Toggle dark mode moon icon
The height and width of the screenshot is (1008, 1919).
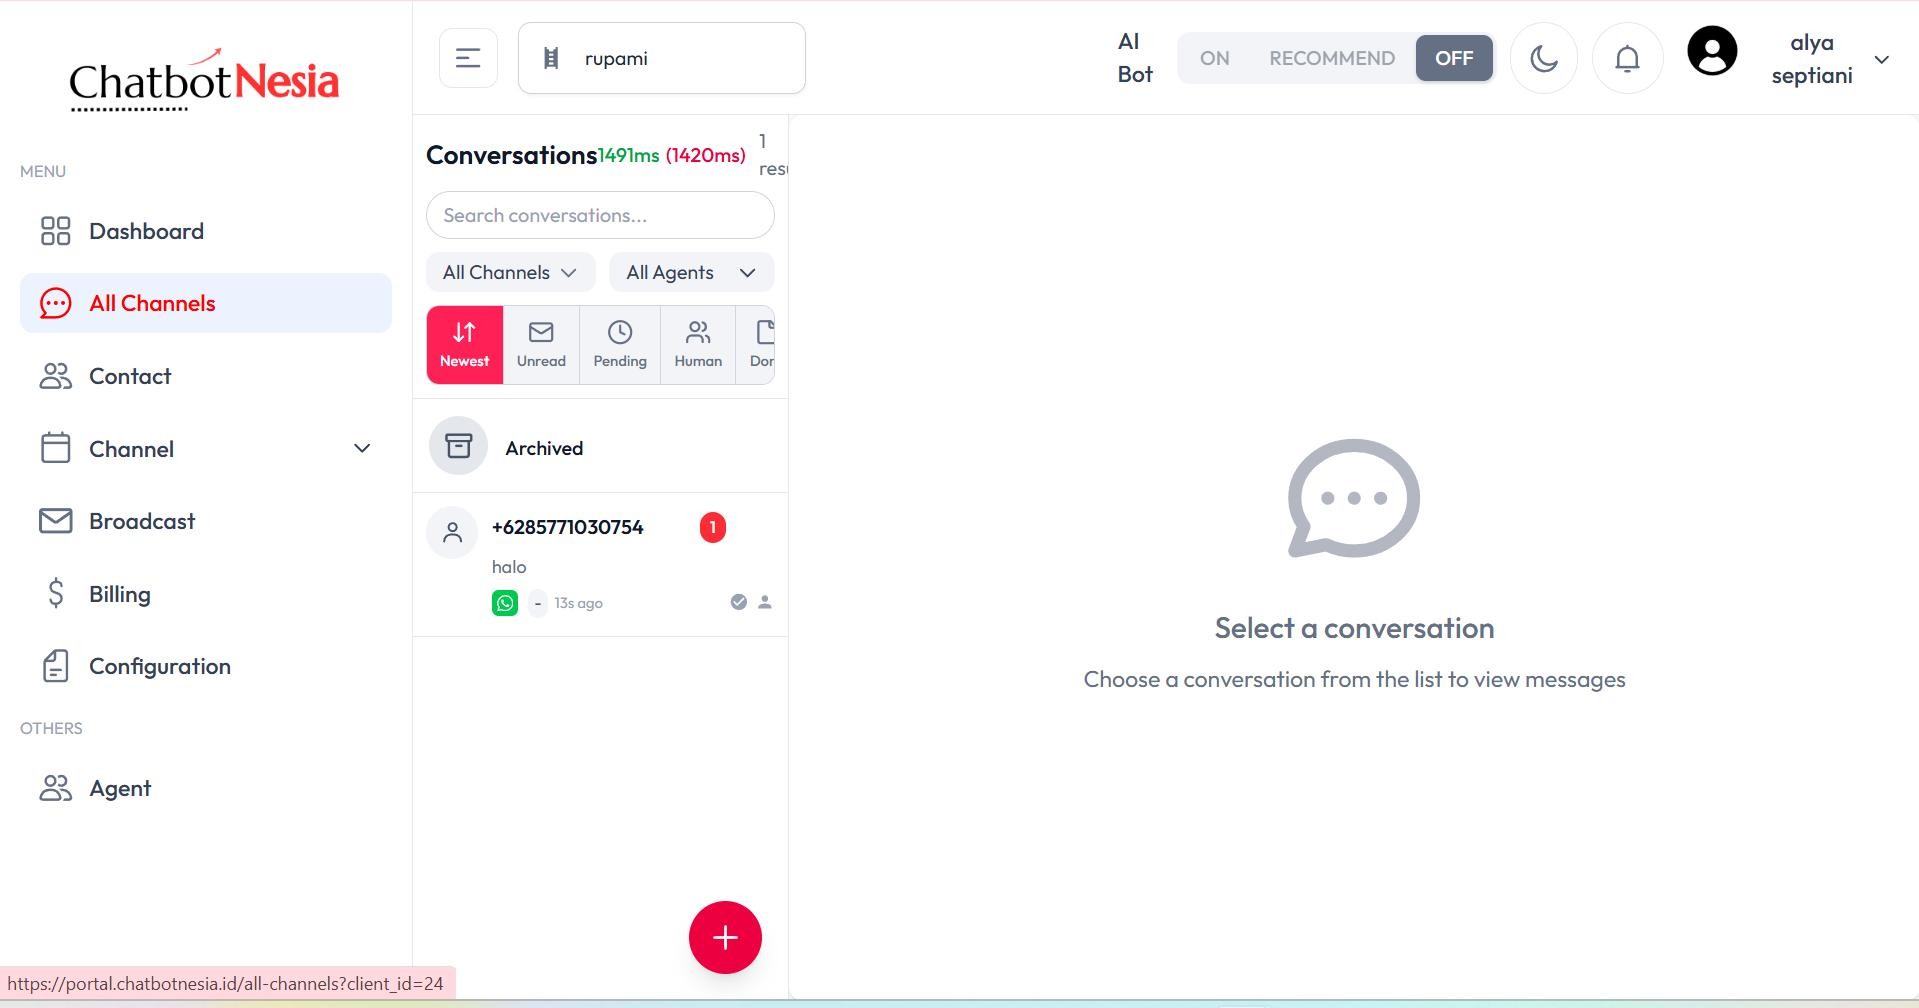click(x=1544, y=58)
